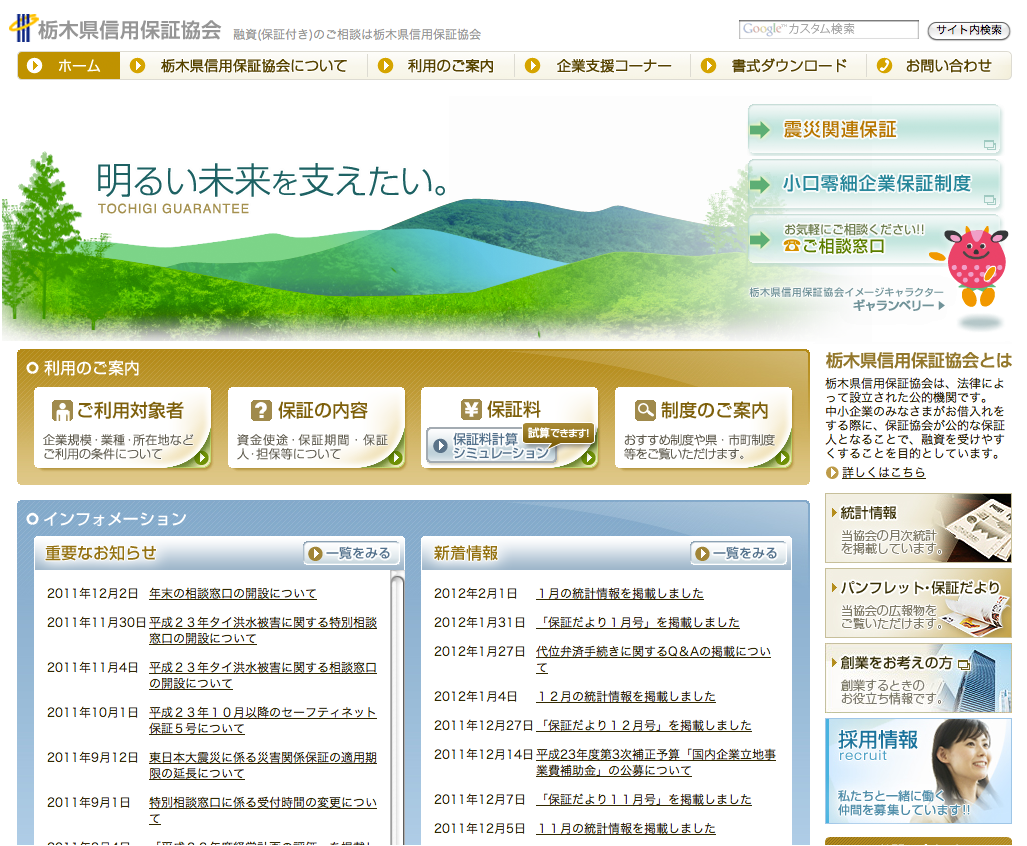This screenshot has height=846, width=1027.
Task: Click the 重要なお知らせ list scrollbar
Action: 397,700
